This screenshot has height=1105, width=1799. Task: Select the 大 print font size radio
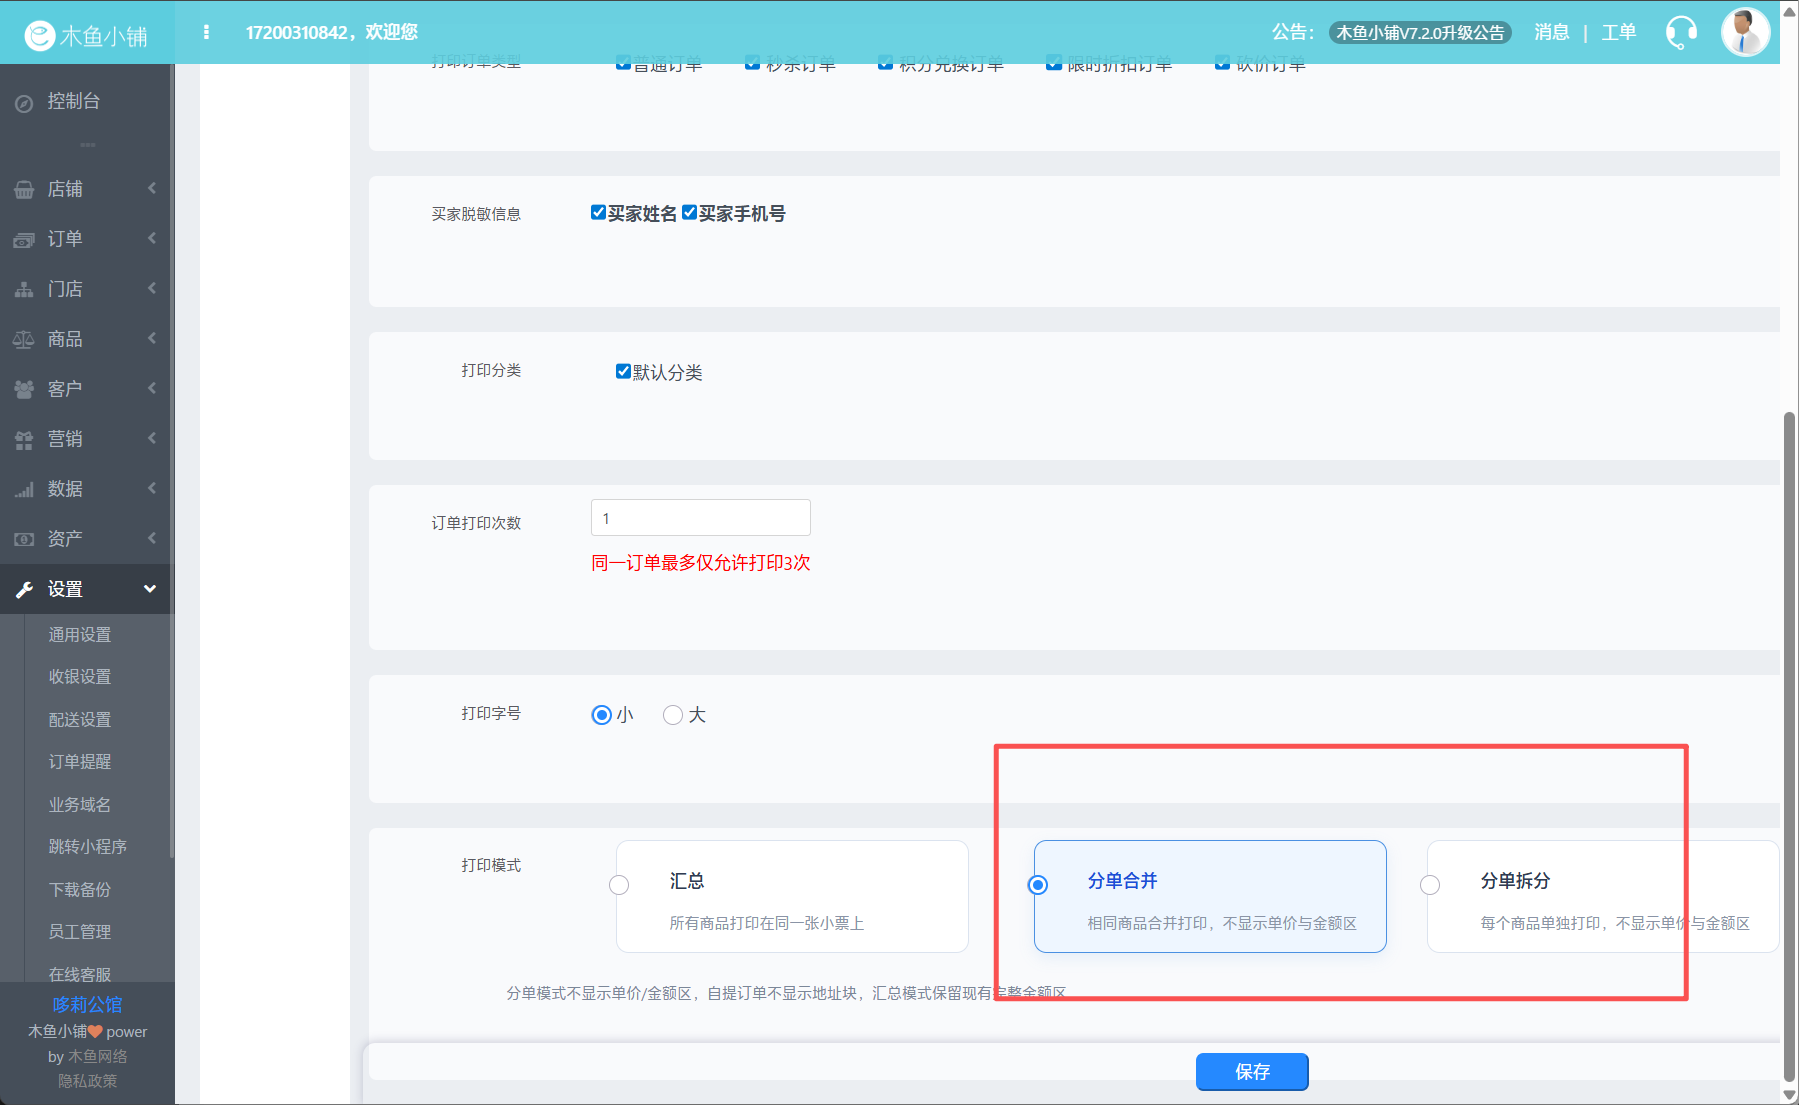[x=673, y=715]
